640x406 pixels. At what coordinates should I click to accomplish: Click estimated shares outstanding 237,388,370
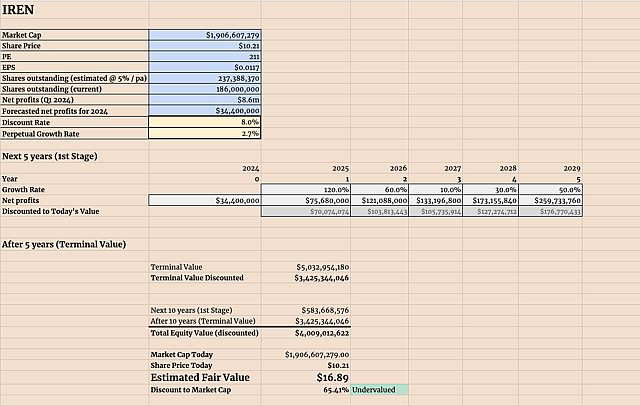click(204, 78)
